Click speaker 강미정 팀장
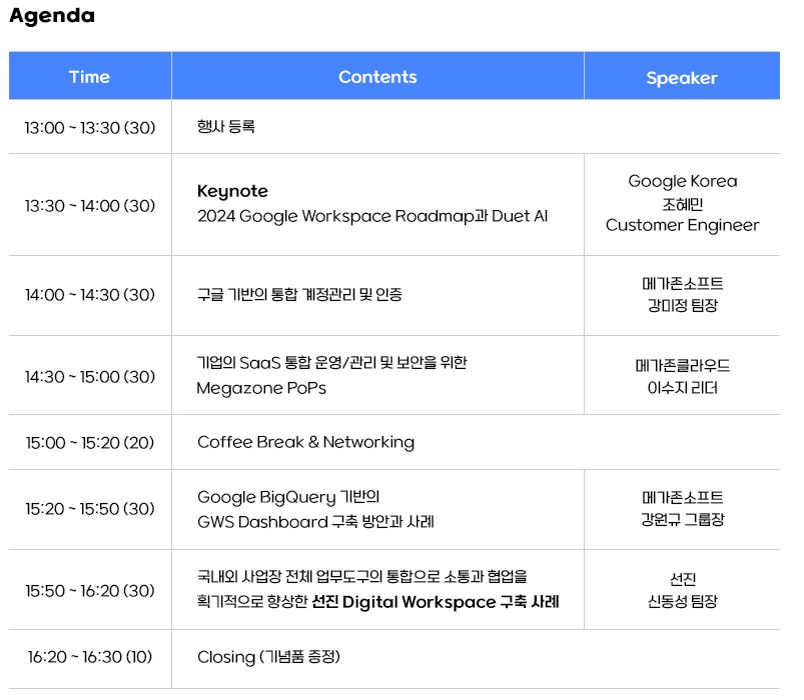 click(x=682, y=306)
